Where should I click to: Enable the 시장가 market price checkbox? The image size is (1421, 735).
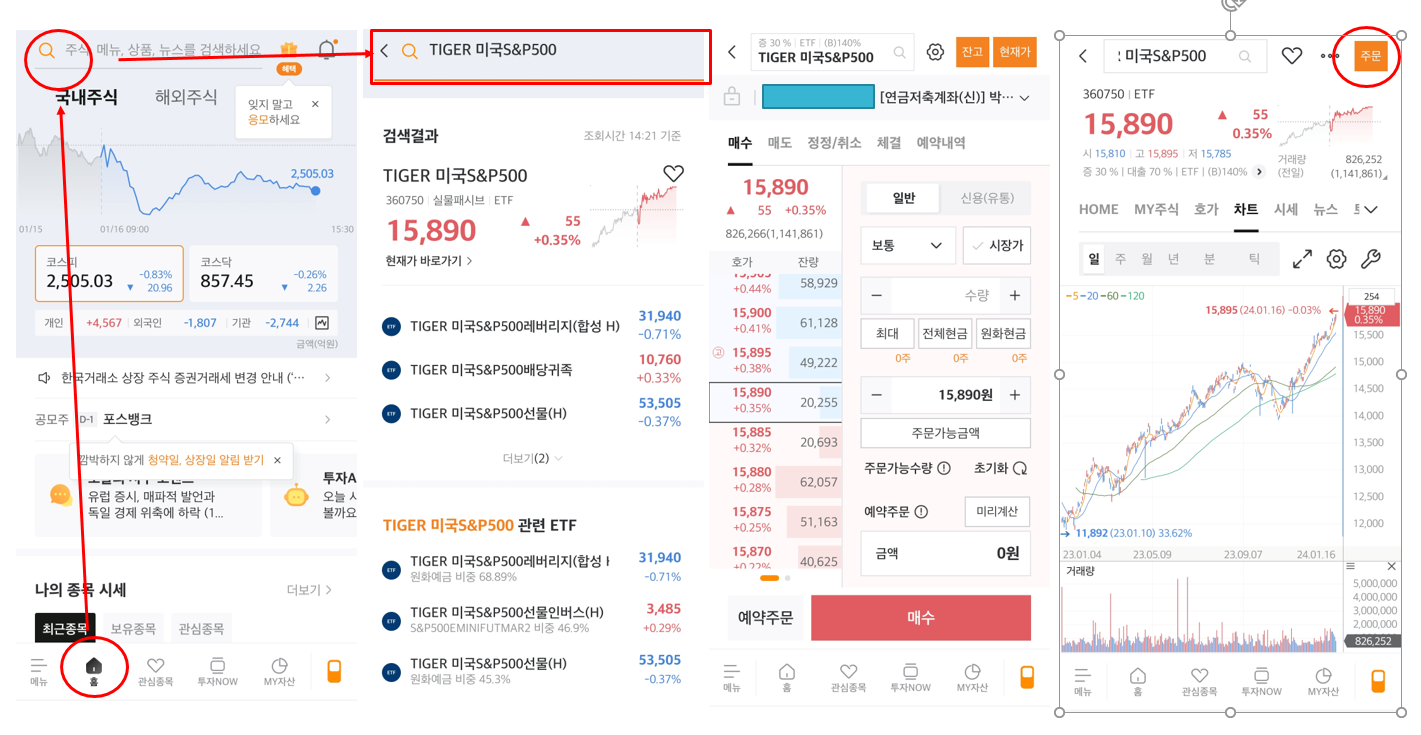coord(998,245)
